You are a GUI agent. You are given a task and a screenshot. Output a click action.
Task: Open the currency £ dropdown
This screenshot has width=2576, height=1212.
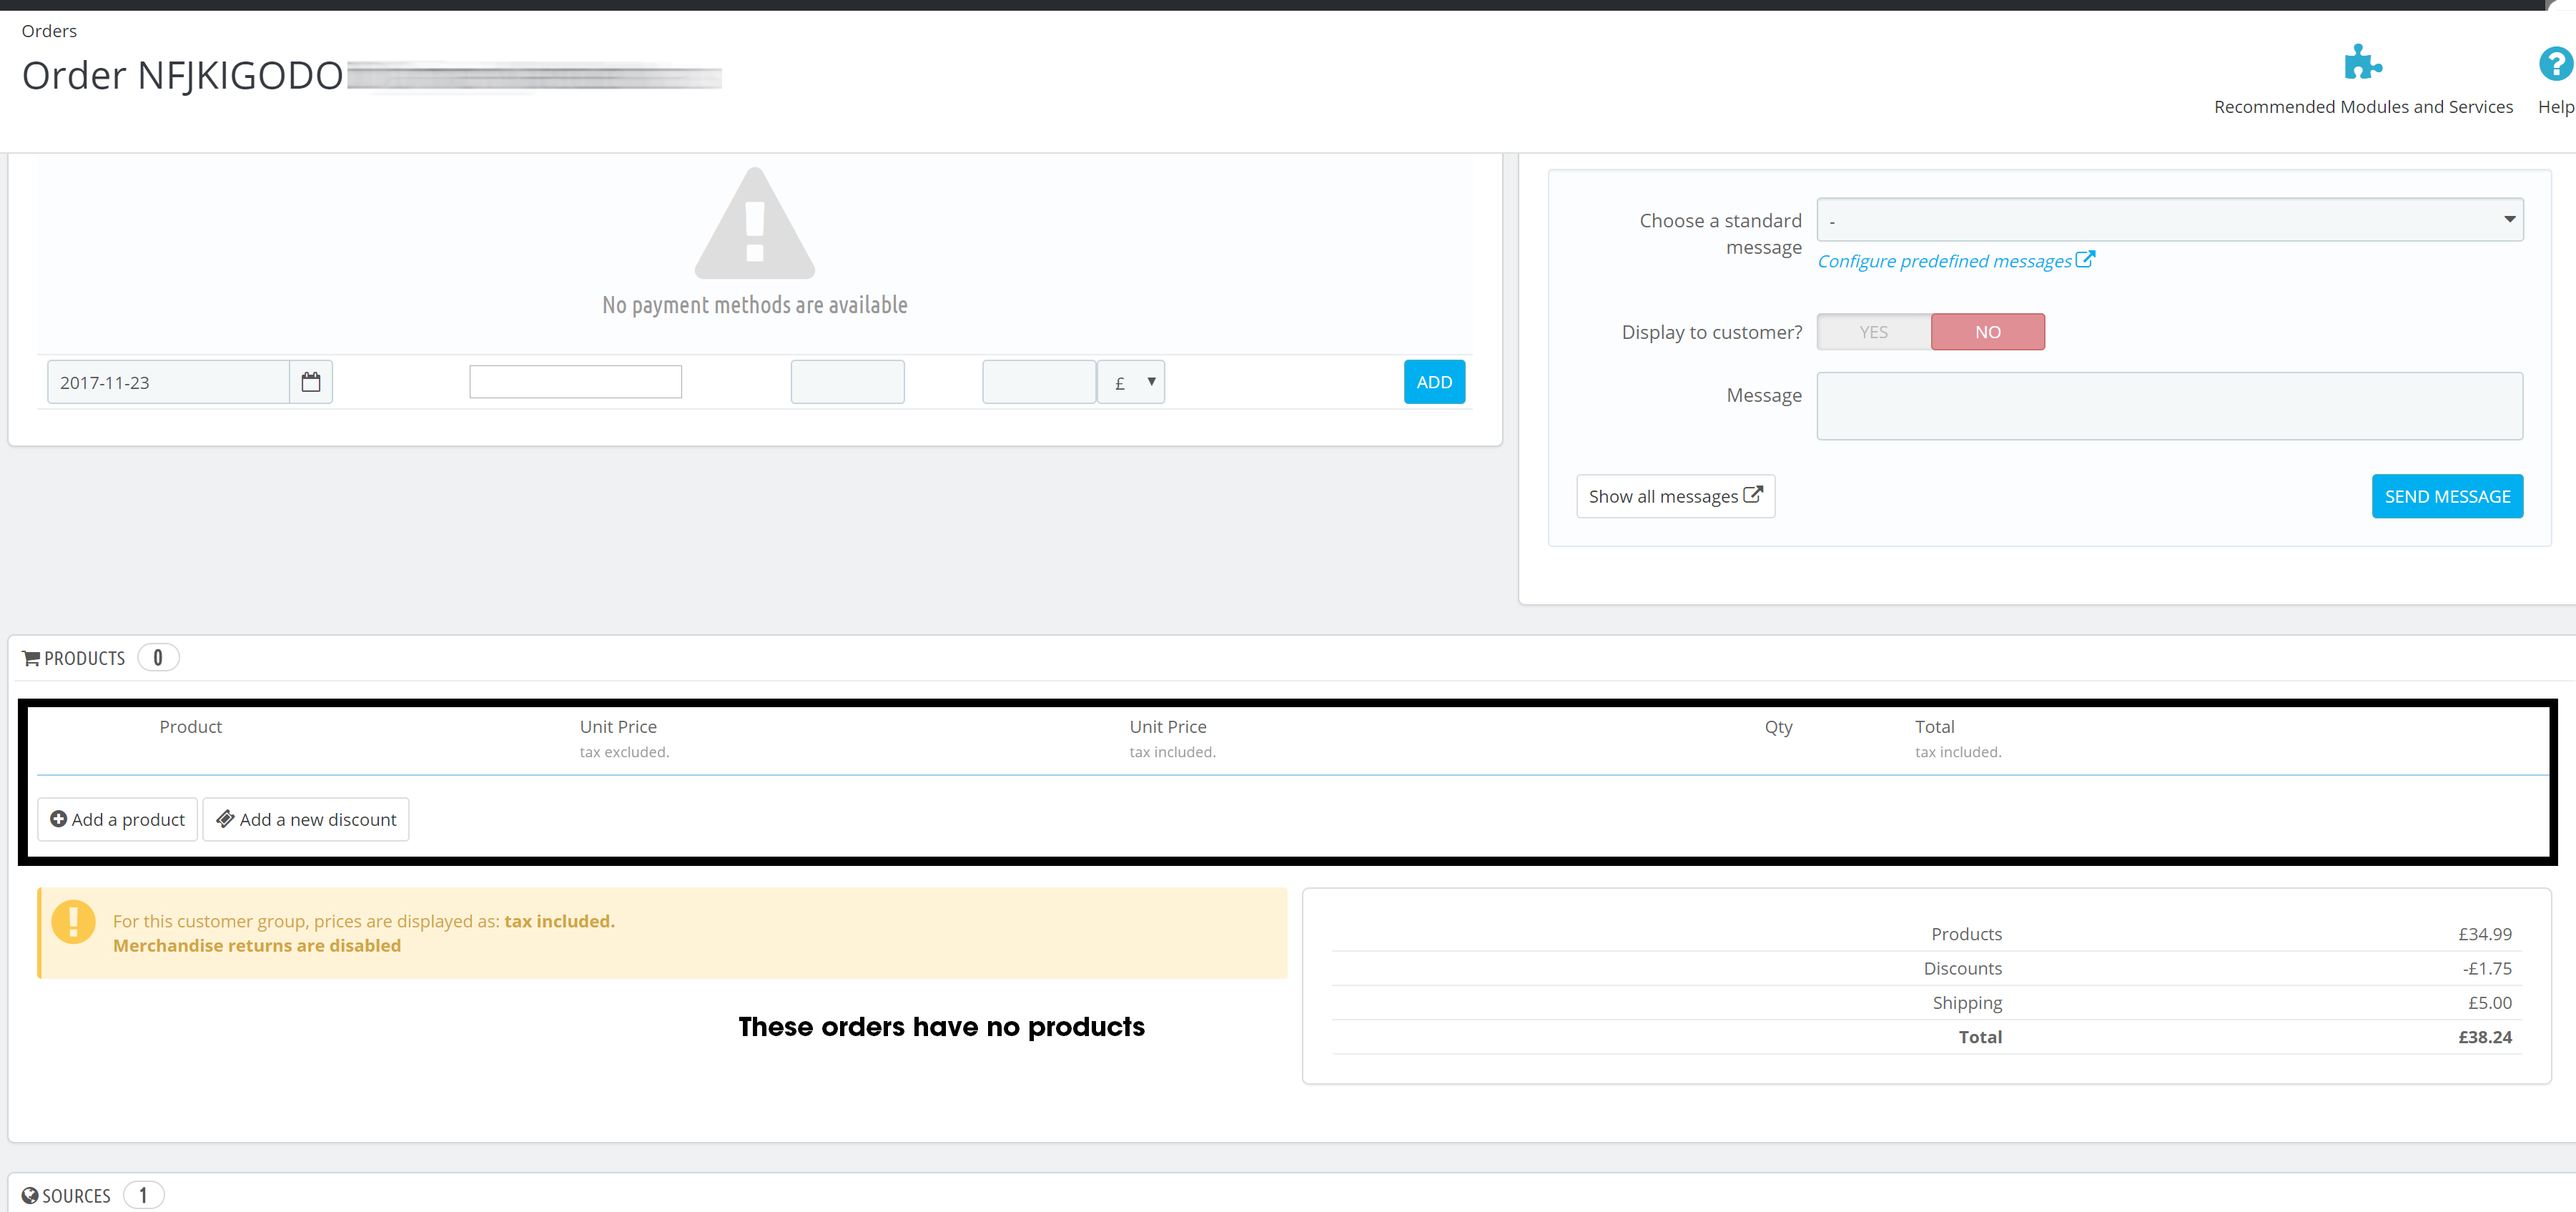pyautogui.click(x=1131, y=382)
